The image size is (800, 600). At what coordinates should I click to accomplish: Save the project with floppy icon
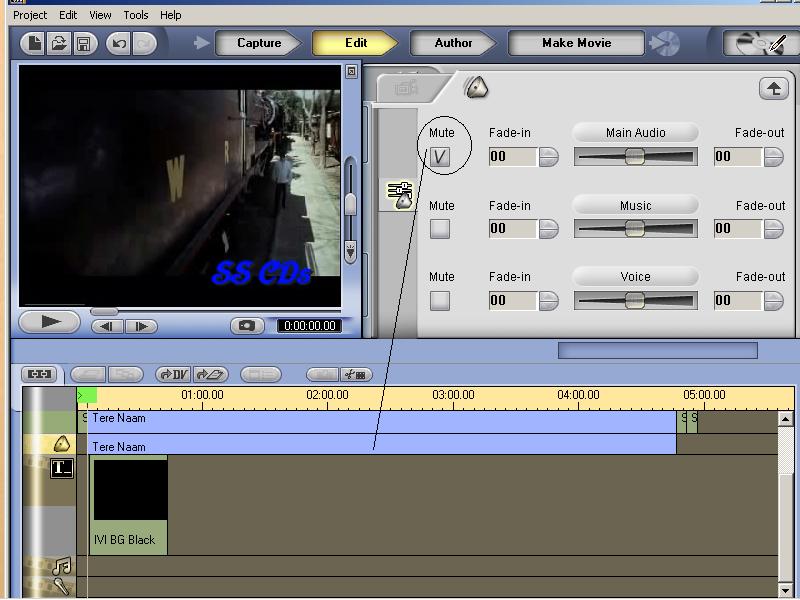point(84,43)
